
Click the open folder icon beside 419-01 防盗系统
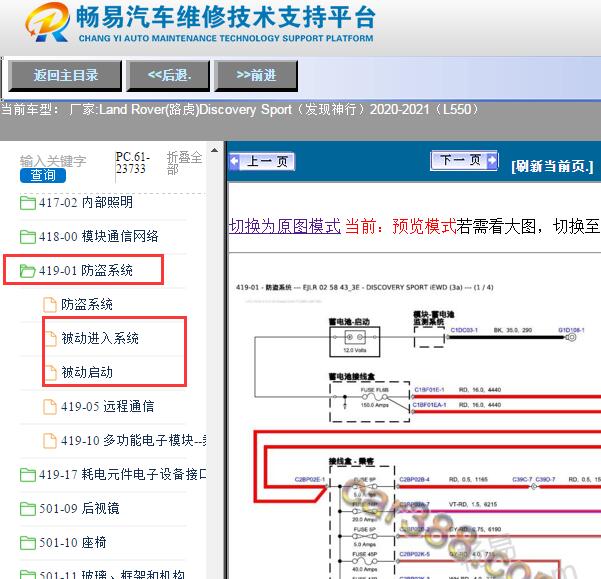pos(28,271)
